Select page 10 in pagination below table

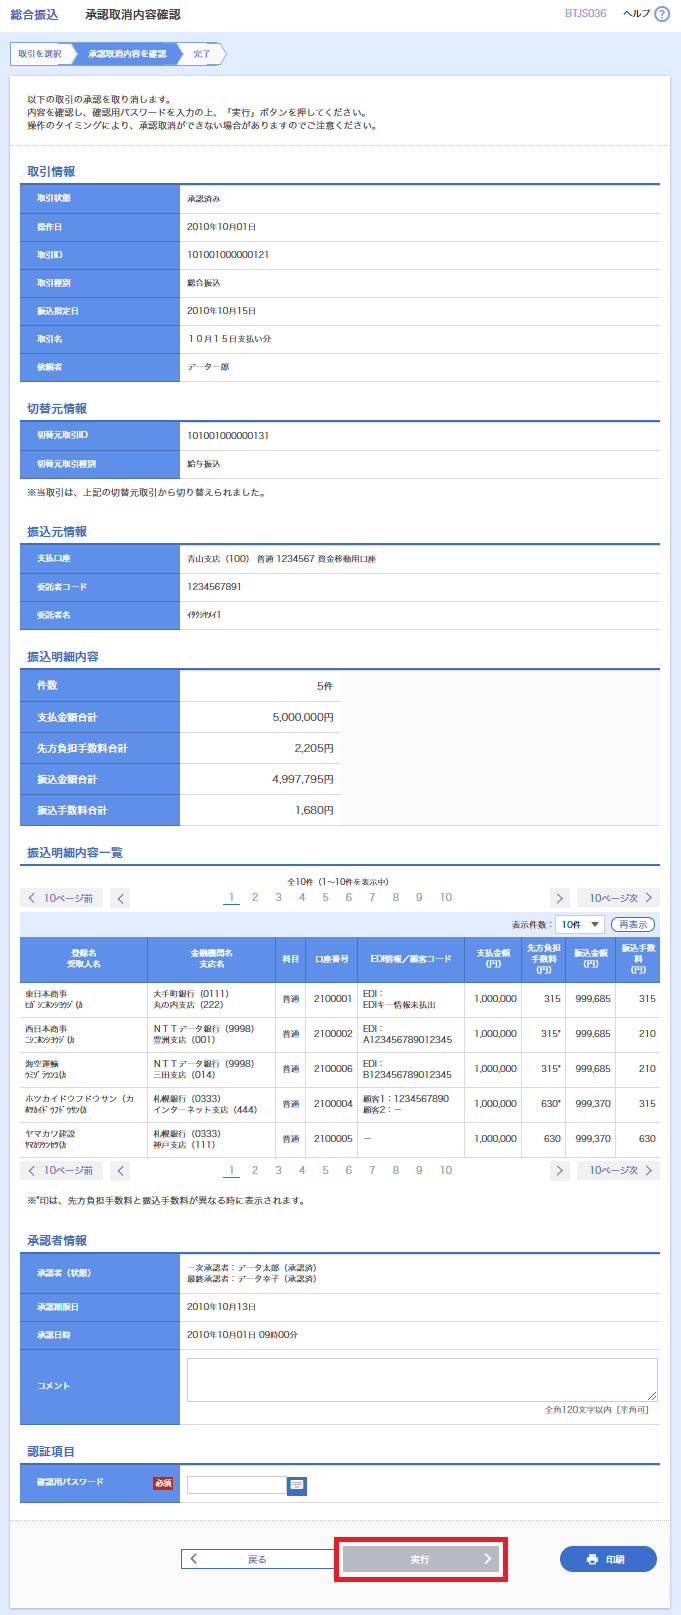[x=446, y=1170]
